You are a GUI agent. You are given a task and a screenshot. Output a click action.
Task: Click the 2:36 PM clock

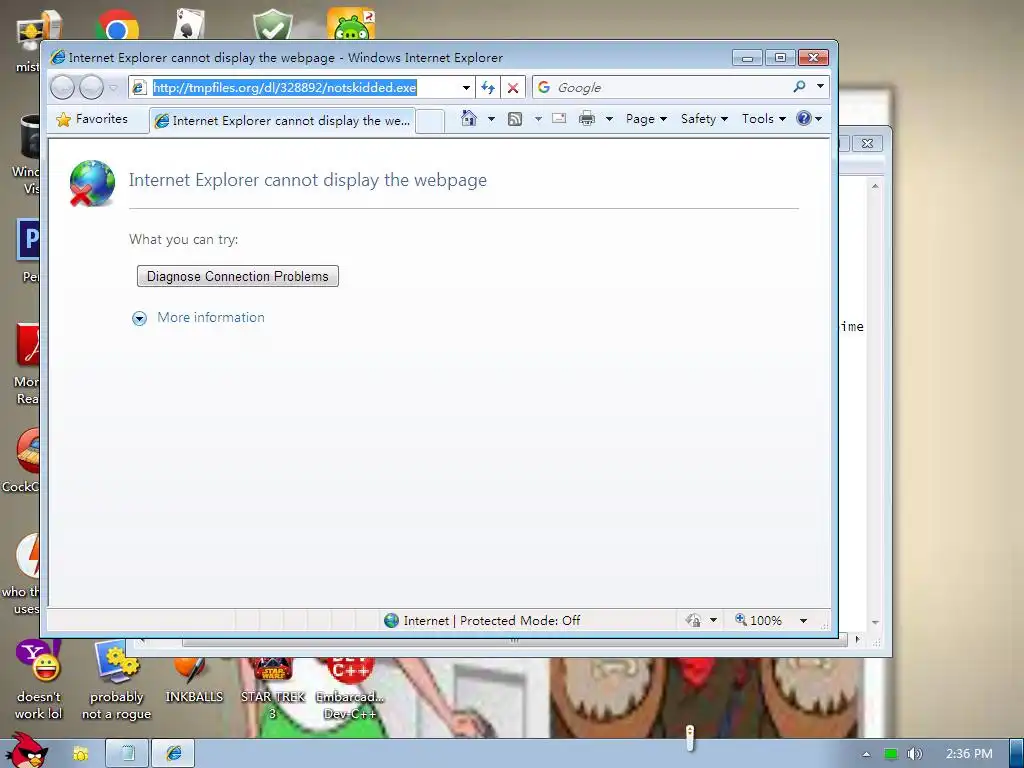click(x=969, y=754)
